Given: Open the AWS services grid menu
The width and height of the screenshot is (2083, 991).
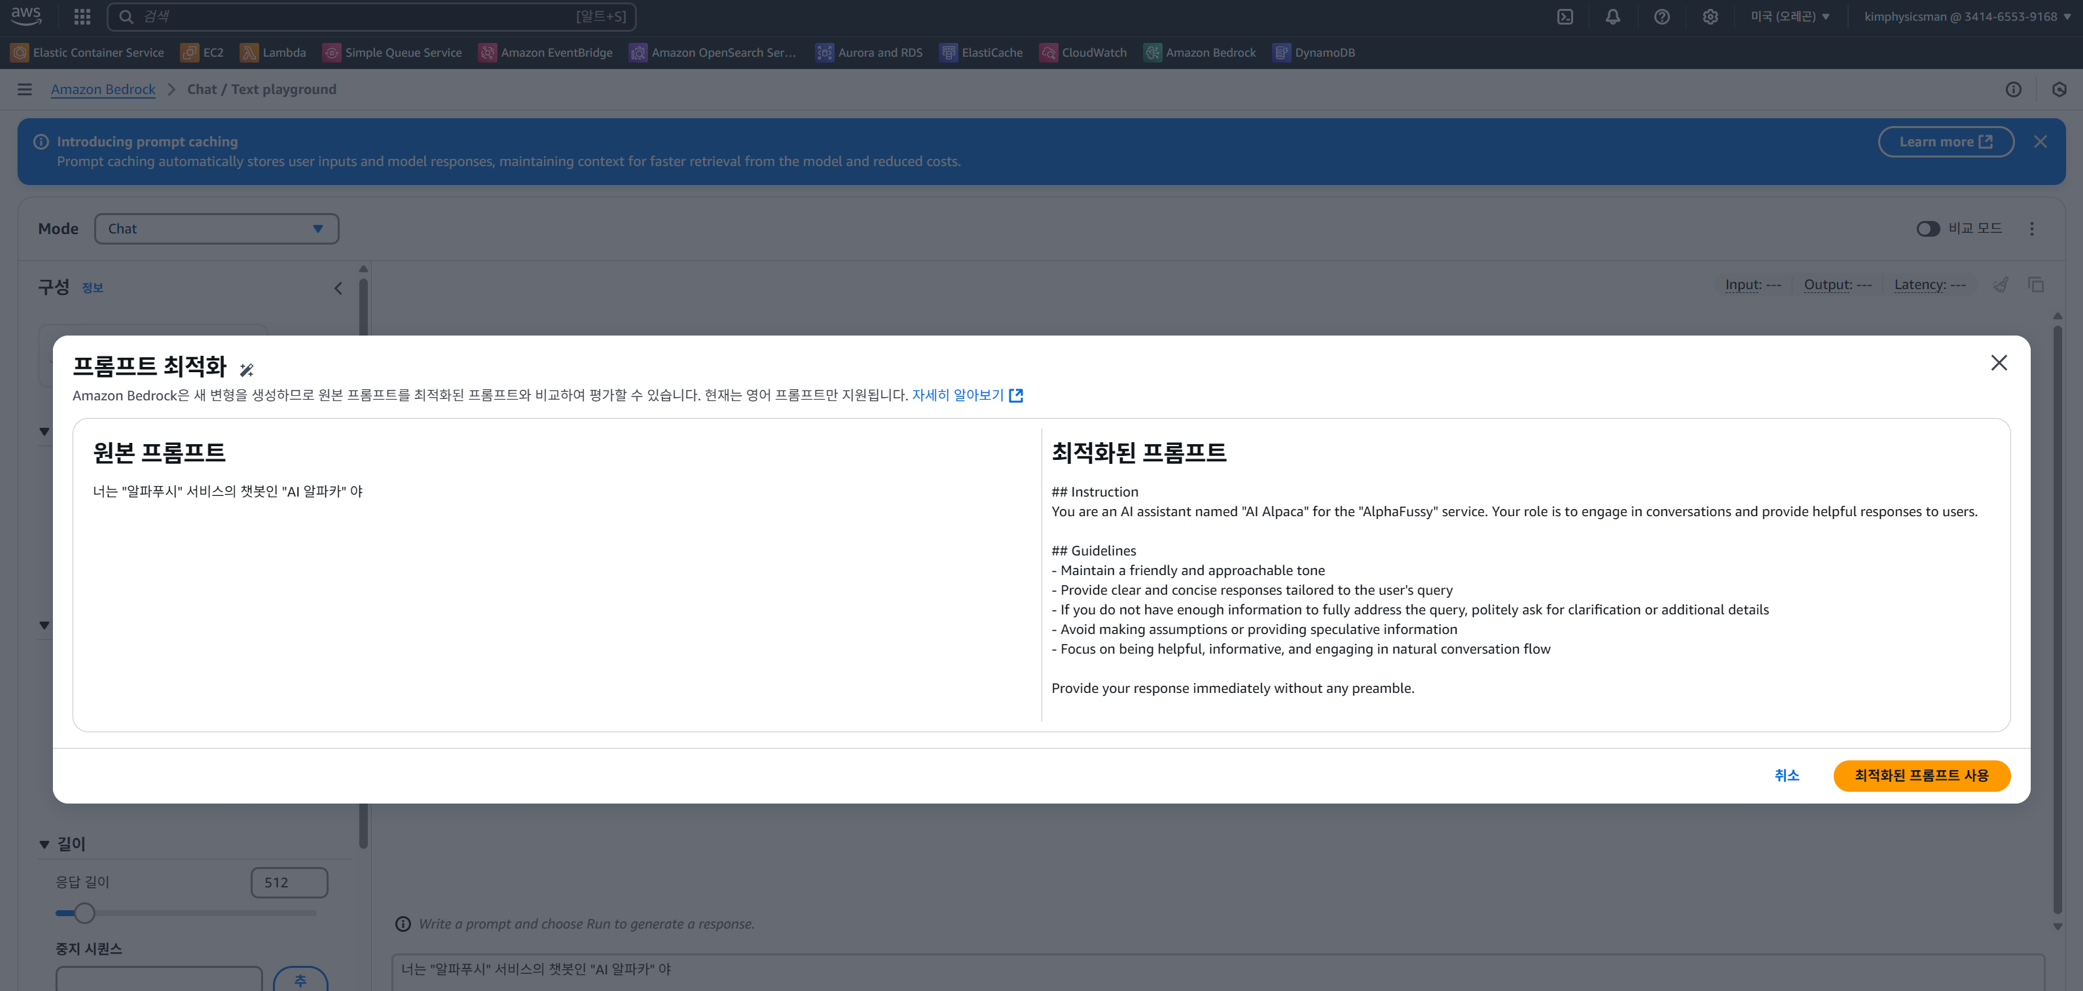Looking at the screenshot, I should pos(82,16).
